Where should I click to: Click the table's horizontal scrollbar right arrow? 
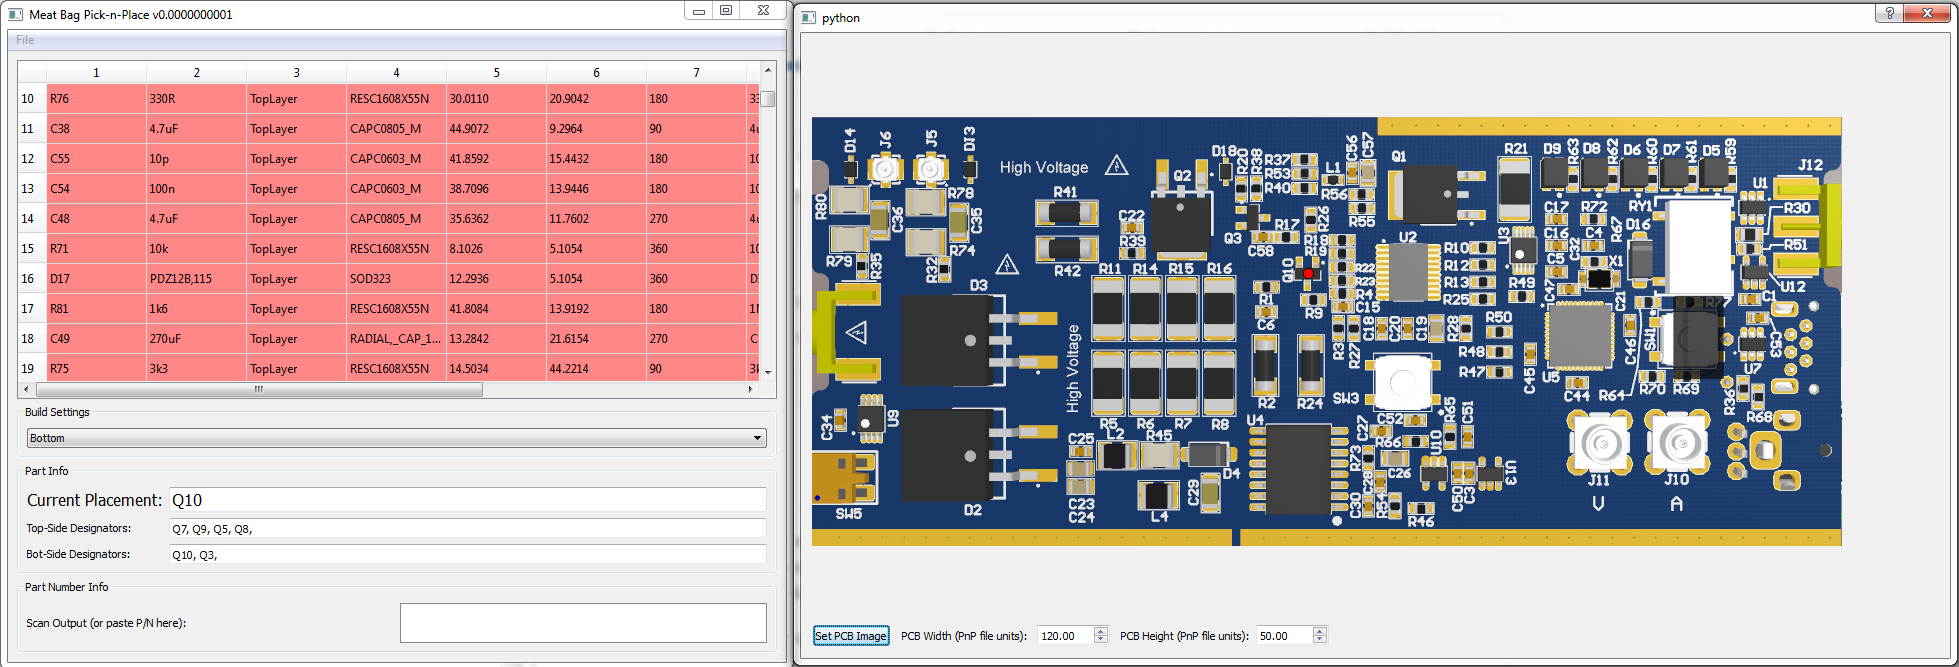point(751,389)
